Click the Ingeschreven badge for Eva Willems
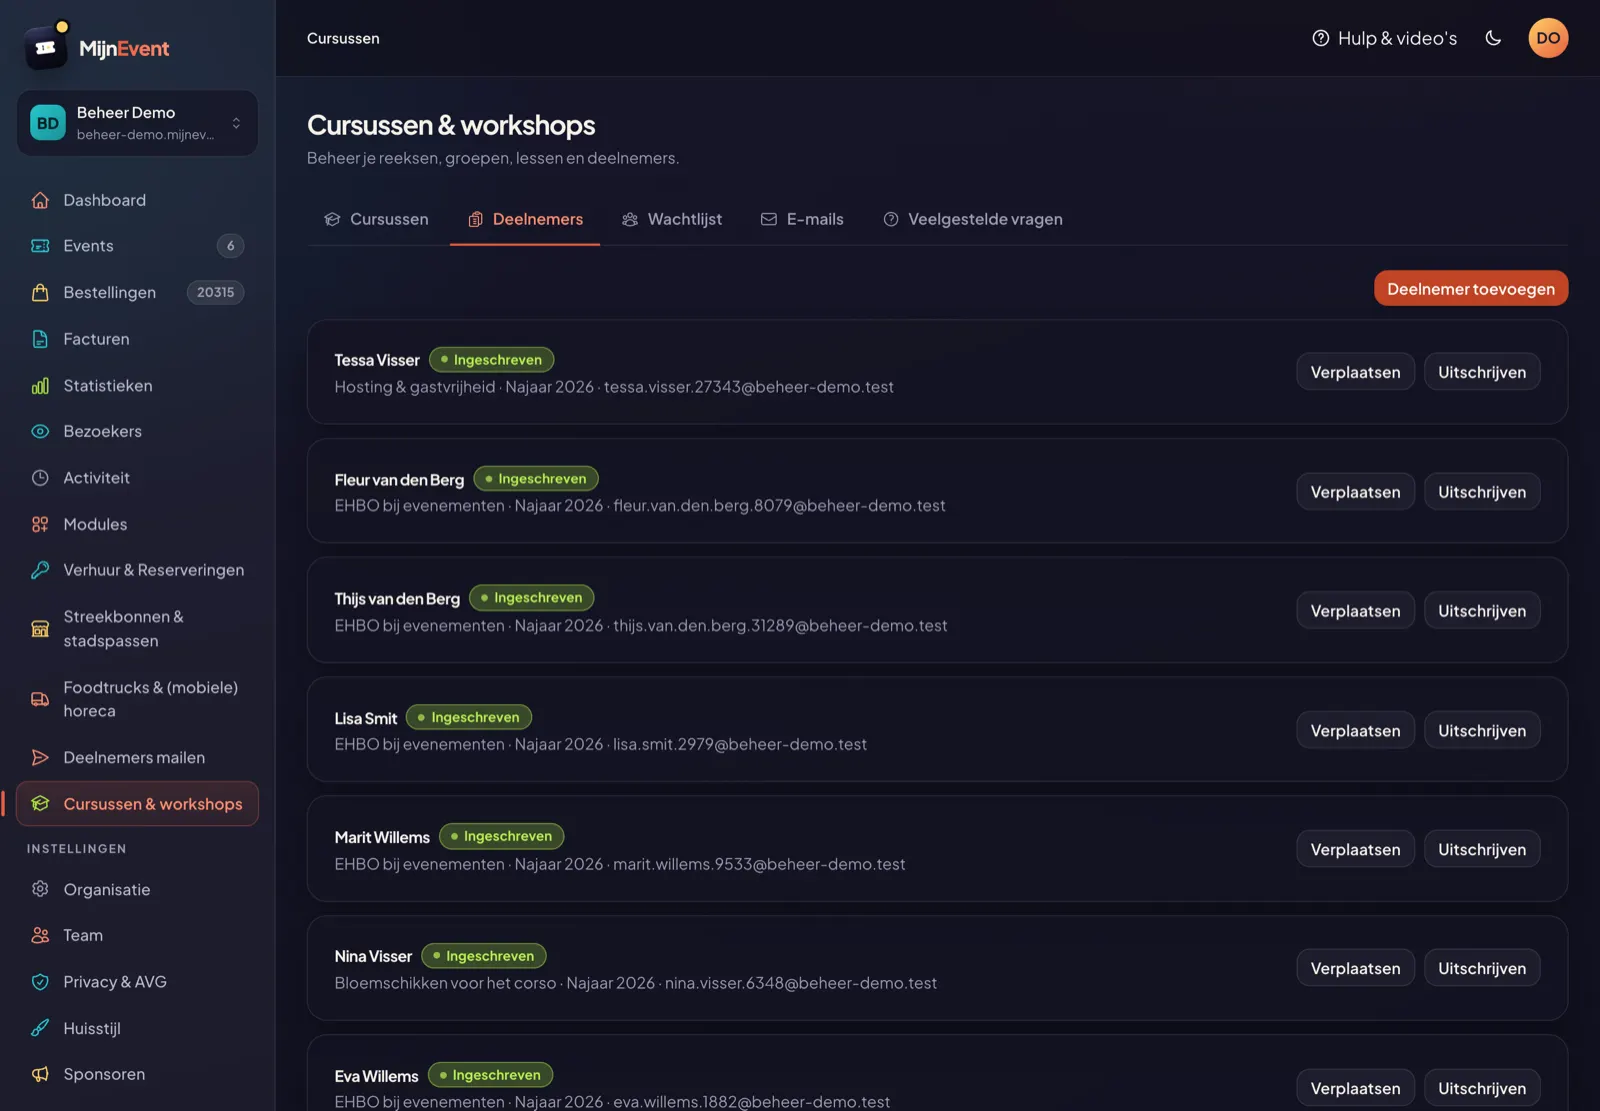 tap(490, 1075)
